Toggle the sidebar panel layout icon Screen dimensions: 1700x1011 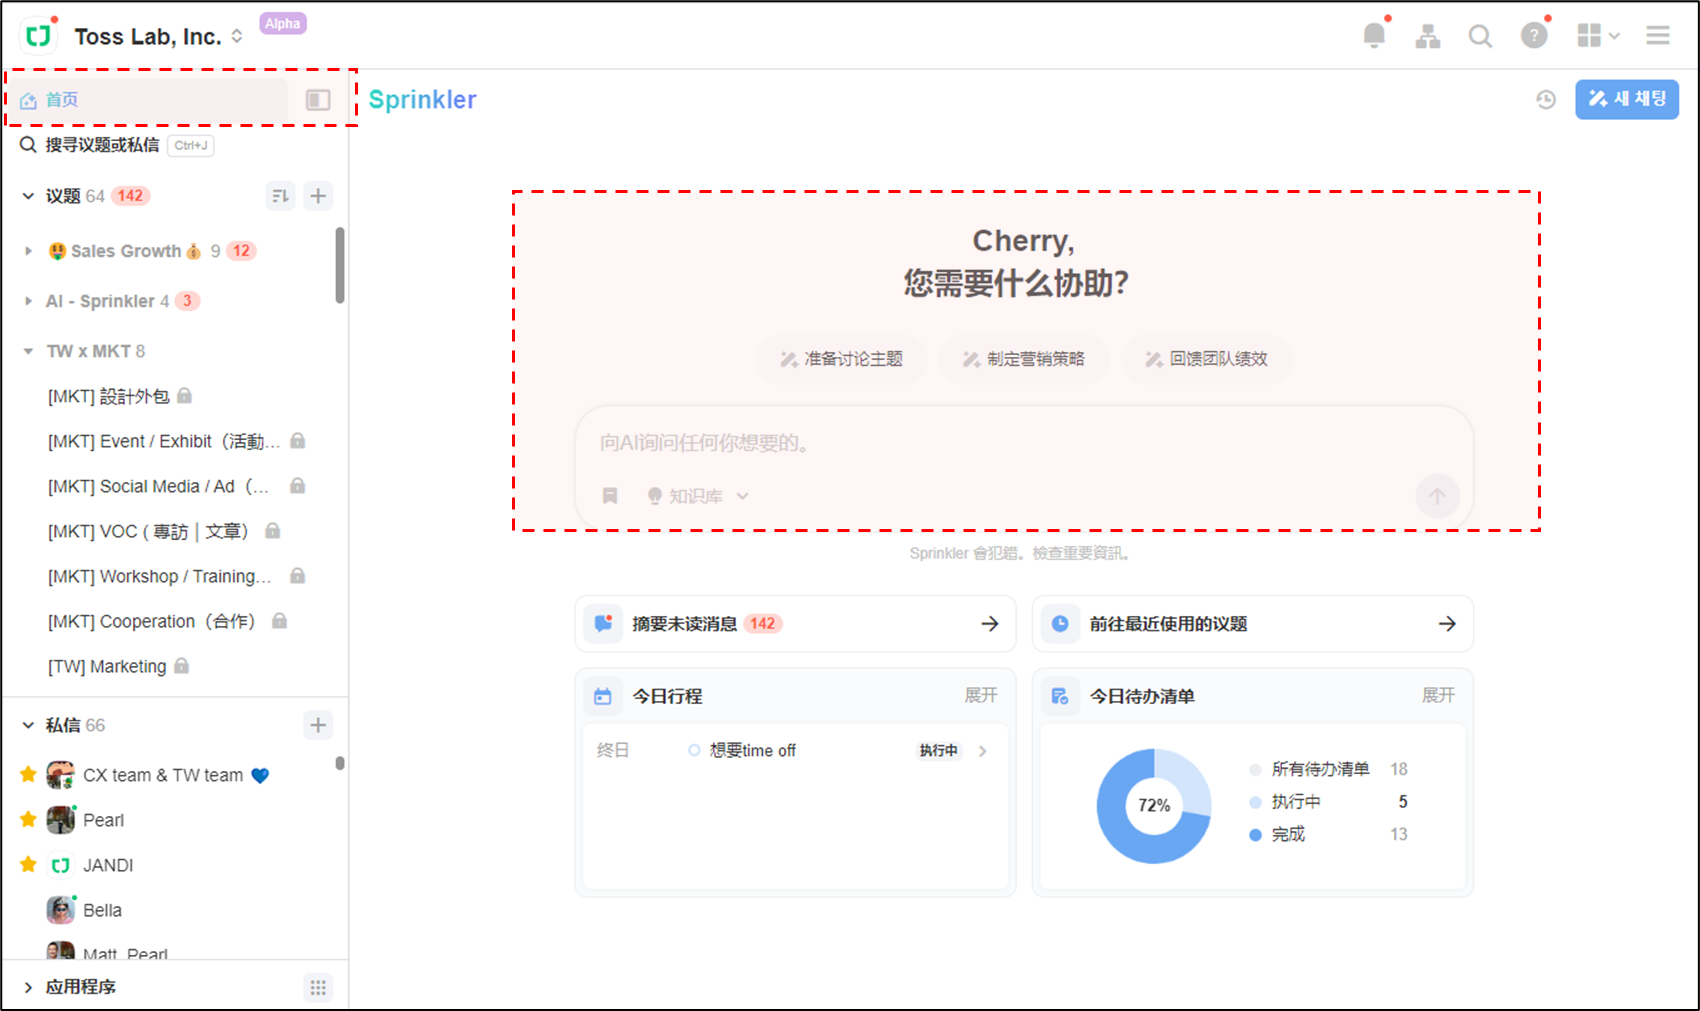click(318, 100)
